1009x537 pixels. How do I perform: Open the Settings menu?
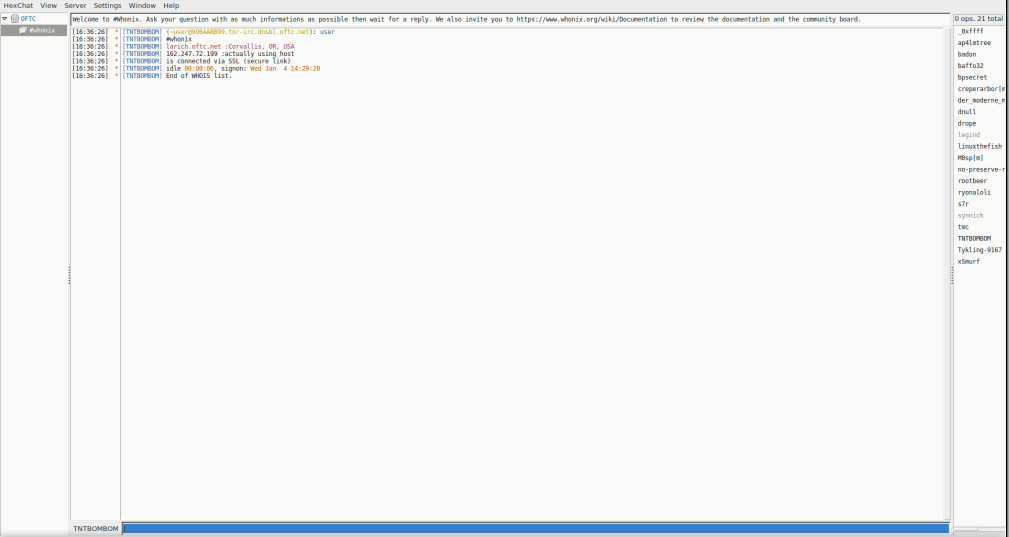tap(107, 5)
